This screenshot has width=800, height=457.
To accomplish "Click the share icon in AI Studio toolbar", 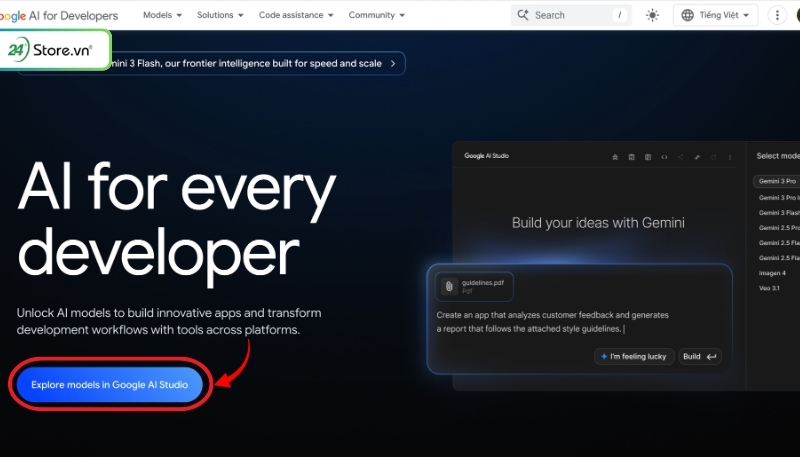I will click(680, 157).
